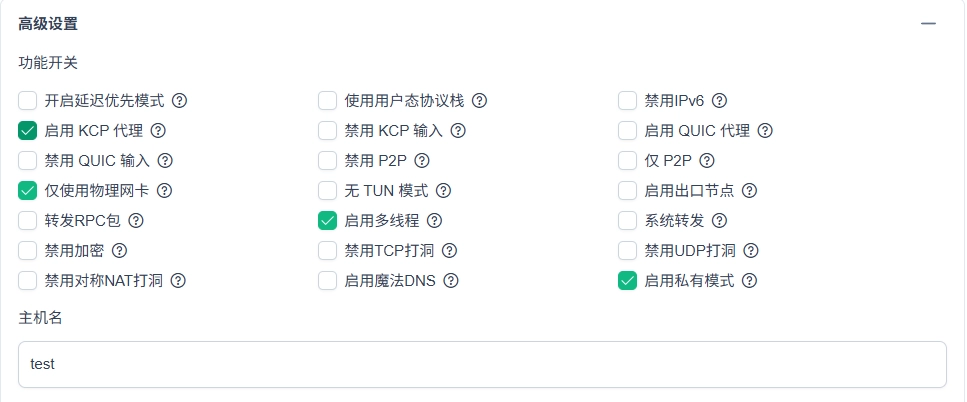This screenshot has width=967, height=402.
Task: Show help for 启用魔法DNS
Action: (x=450, y=280)
